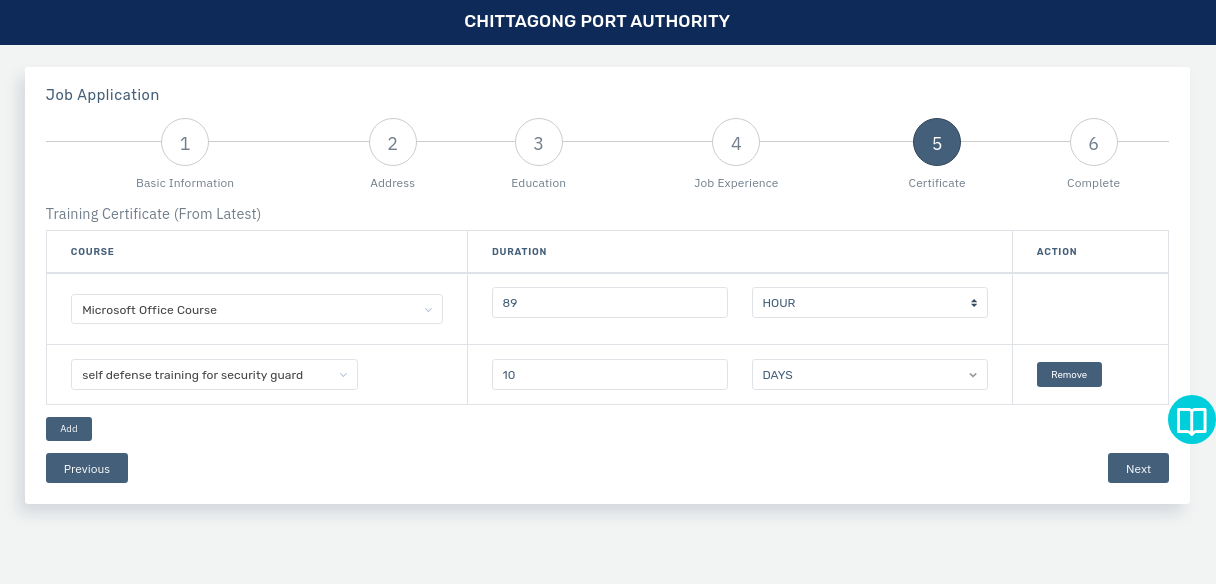The image size is (1216, 584).
Task: Click the Chittagong Port Authority header title
Action: (x=597, y=21)
